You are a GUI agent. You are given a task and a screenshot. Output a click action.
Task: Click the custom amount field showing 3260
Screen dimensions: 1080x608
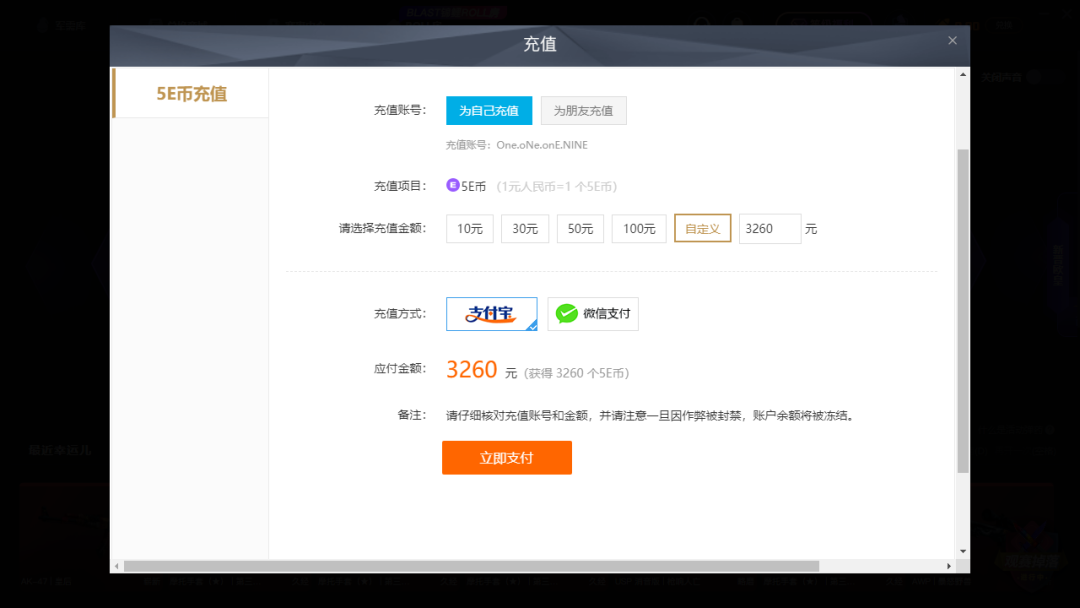[x=770, y=229]
